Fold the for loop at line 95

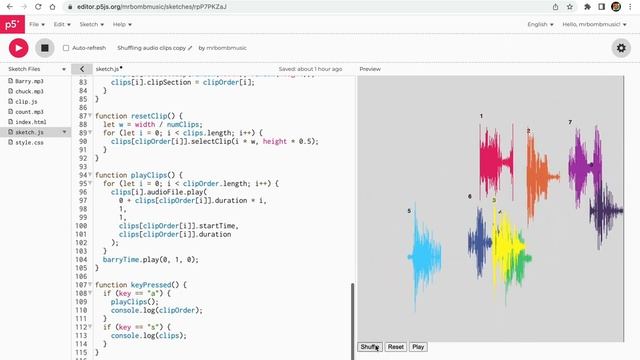(90, 184)
